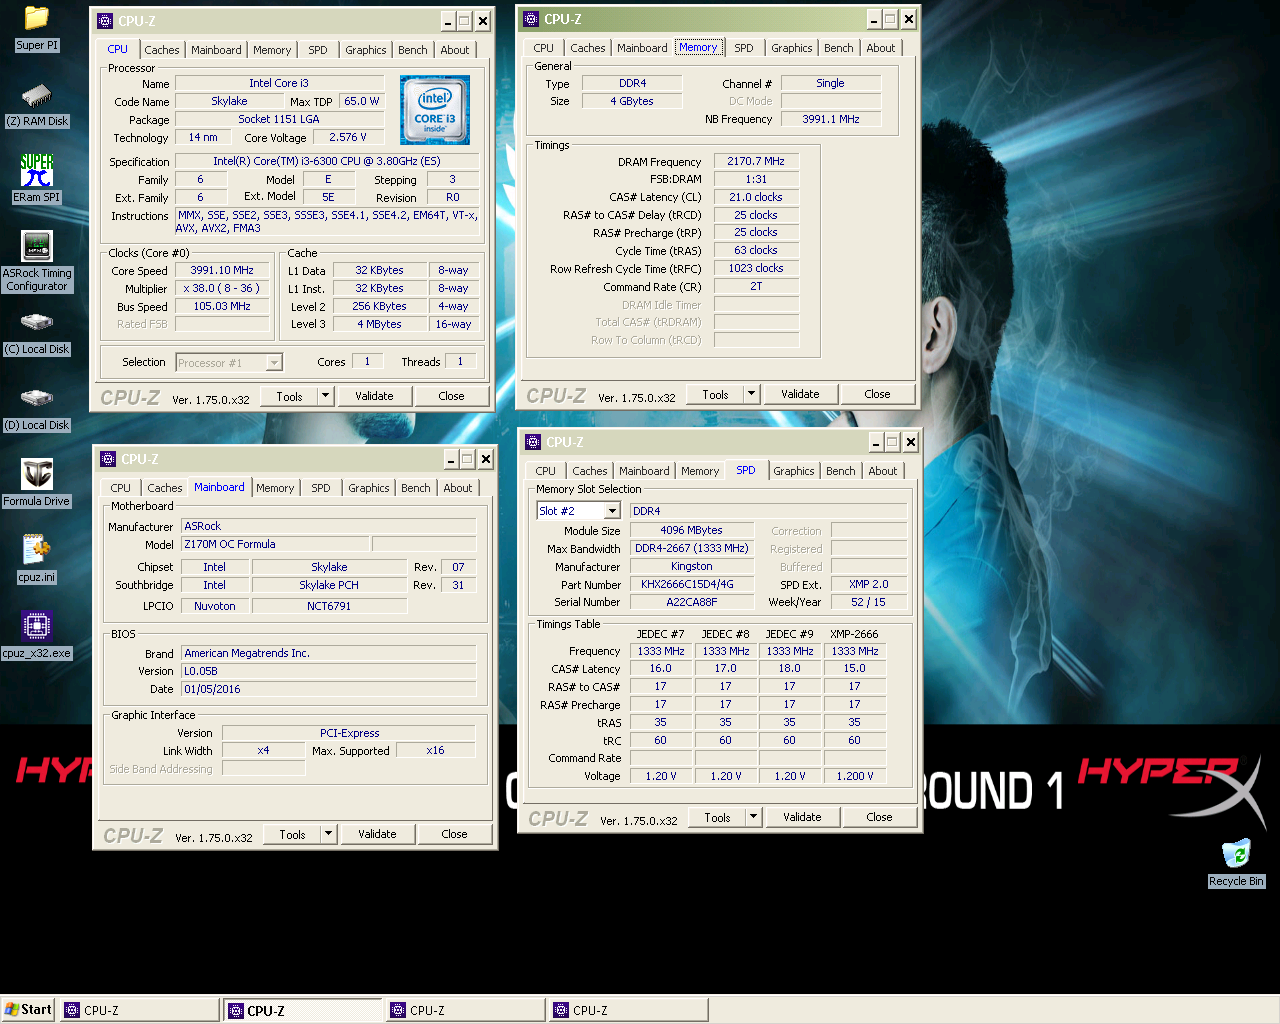Open the (D) Local Disk icon
1280x1024 pixels.
(x=37, y=398)
